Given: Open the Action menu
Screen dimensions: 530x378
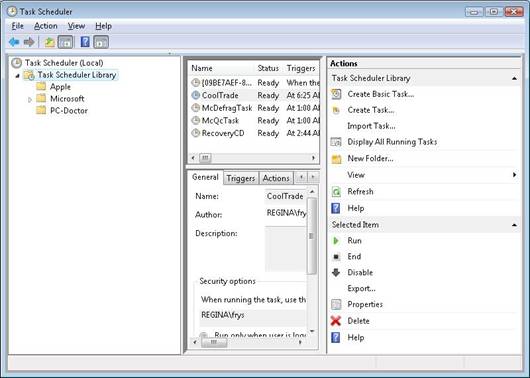Looking at the screenshot, I should pyautogui.click(x=46, y=26).
